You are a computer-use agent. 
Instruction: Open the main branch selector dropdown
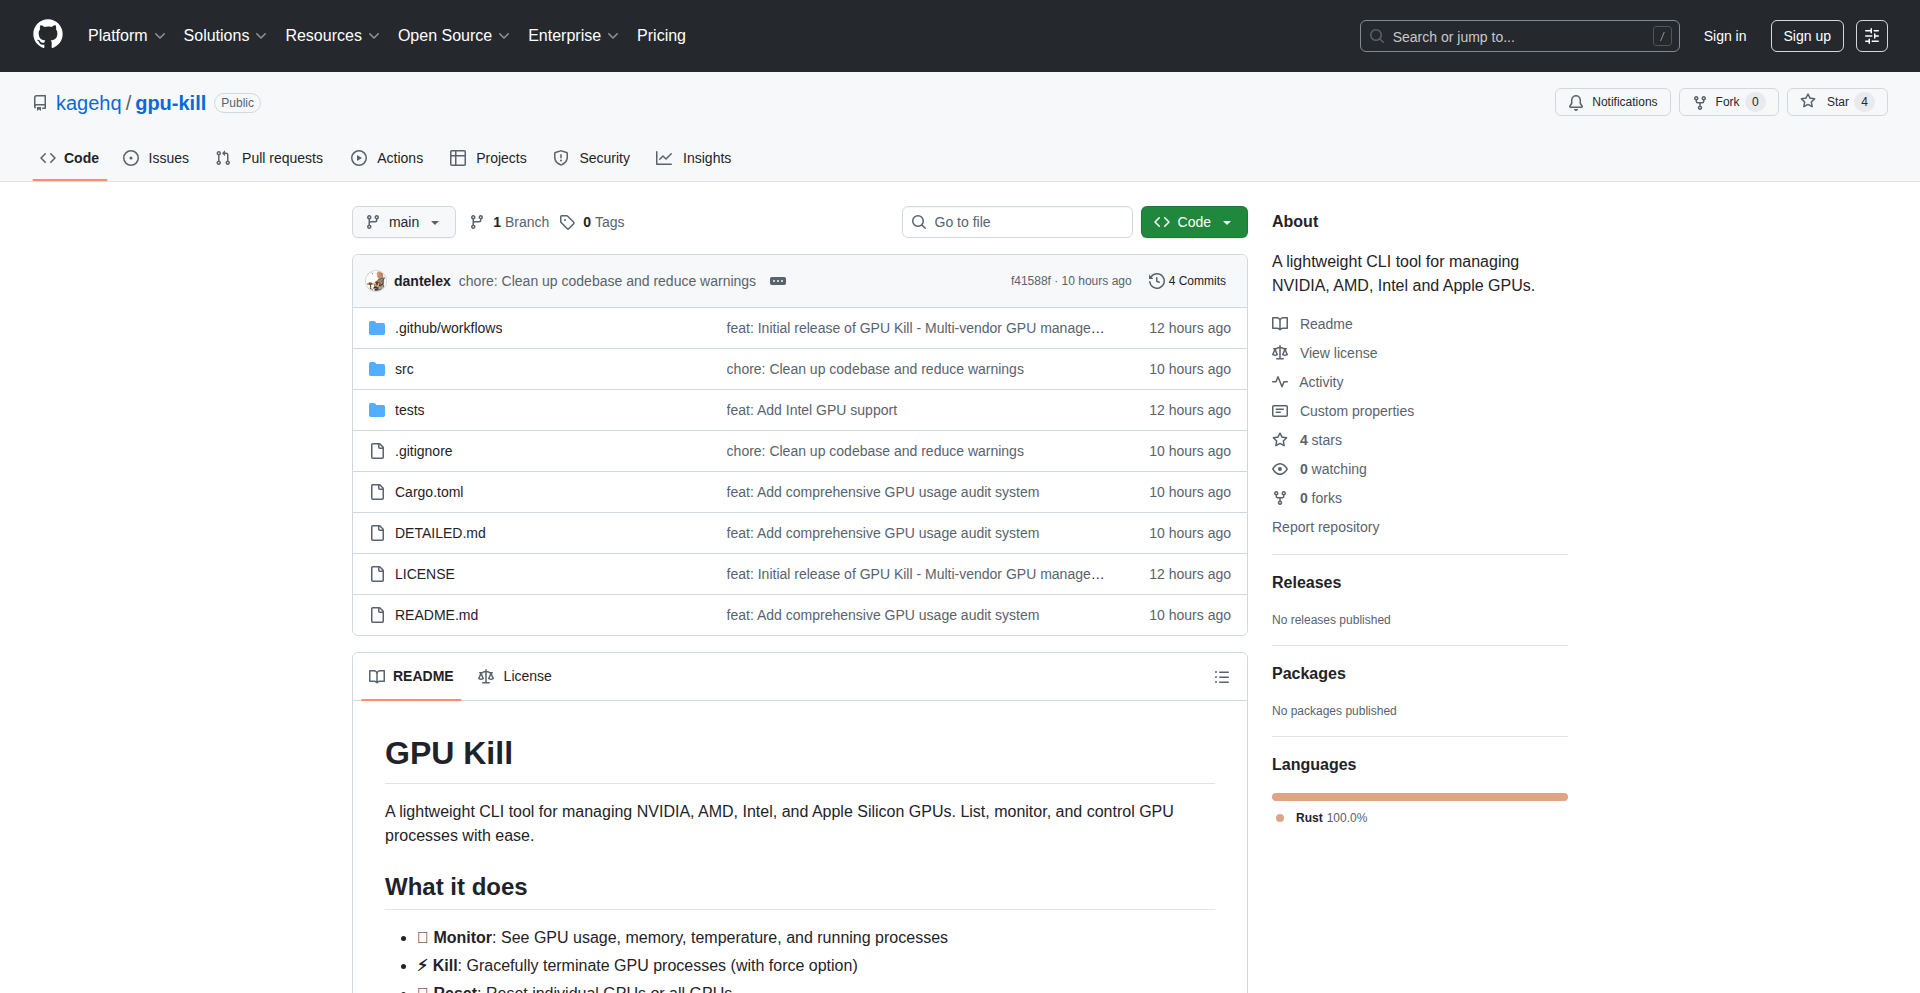click(x=403, y=222)
